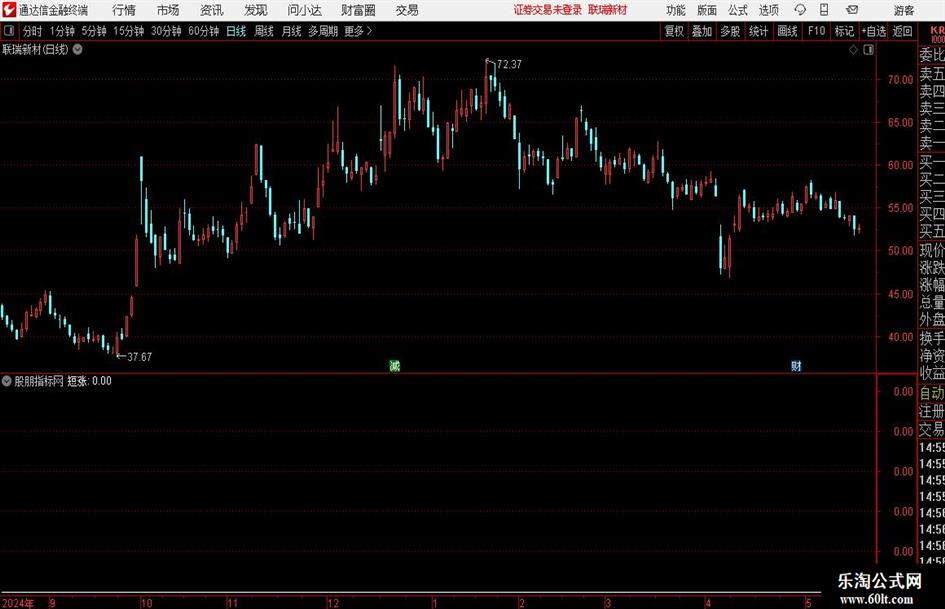The width and height of the screenshot is (945, 609).
Task: Click the 证券交易未登录 login link
Action: (548, 10)
